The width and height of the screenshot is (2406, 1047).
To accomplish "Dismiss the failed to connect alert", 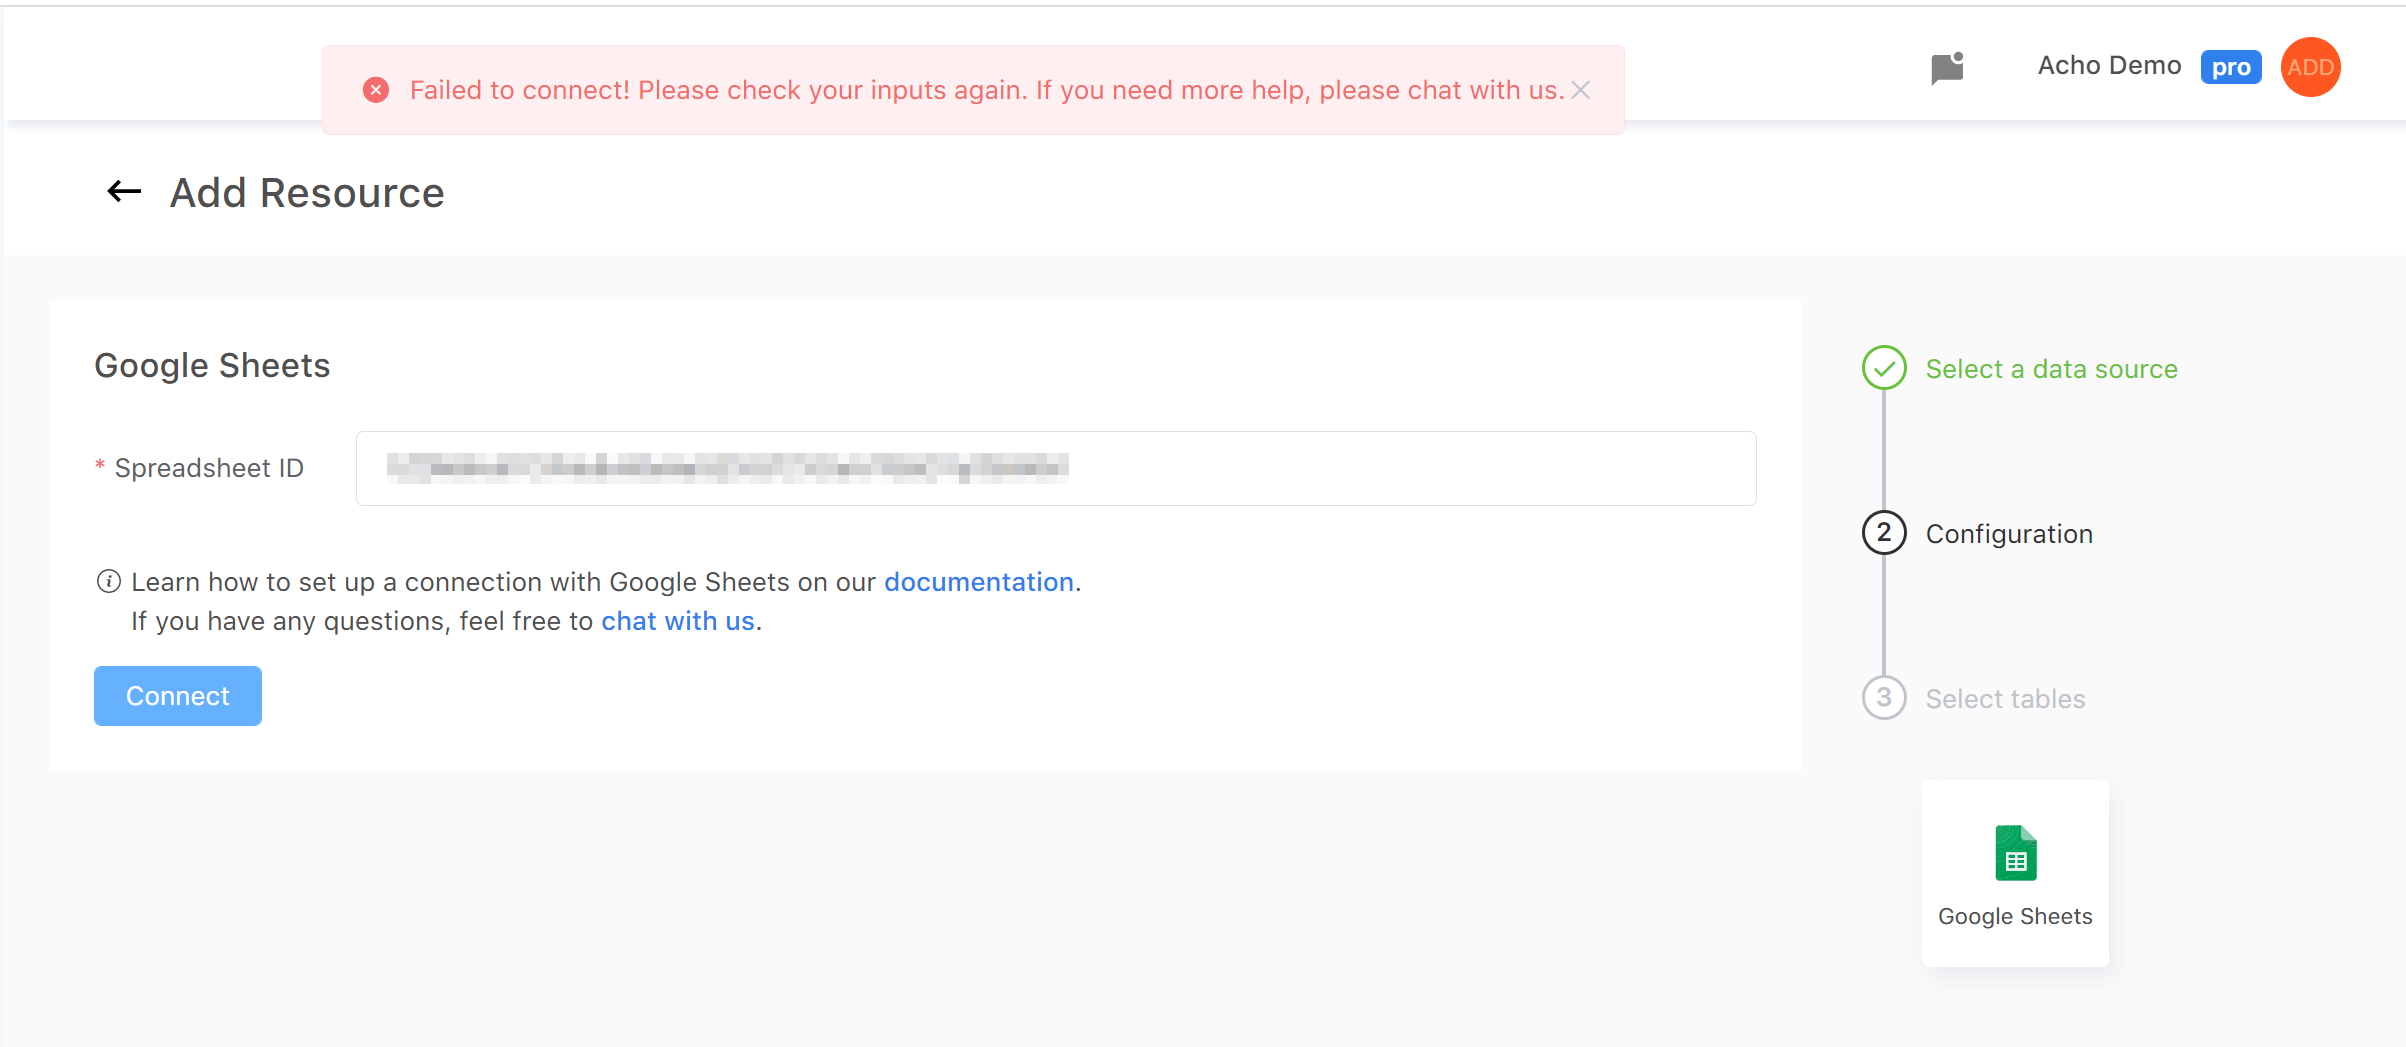I will click(1581, 90).
